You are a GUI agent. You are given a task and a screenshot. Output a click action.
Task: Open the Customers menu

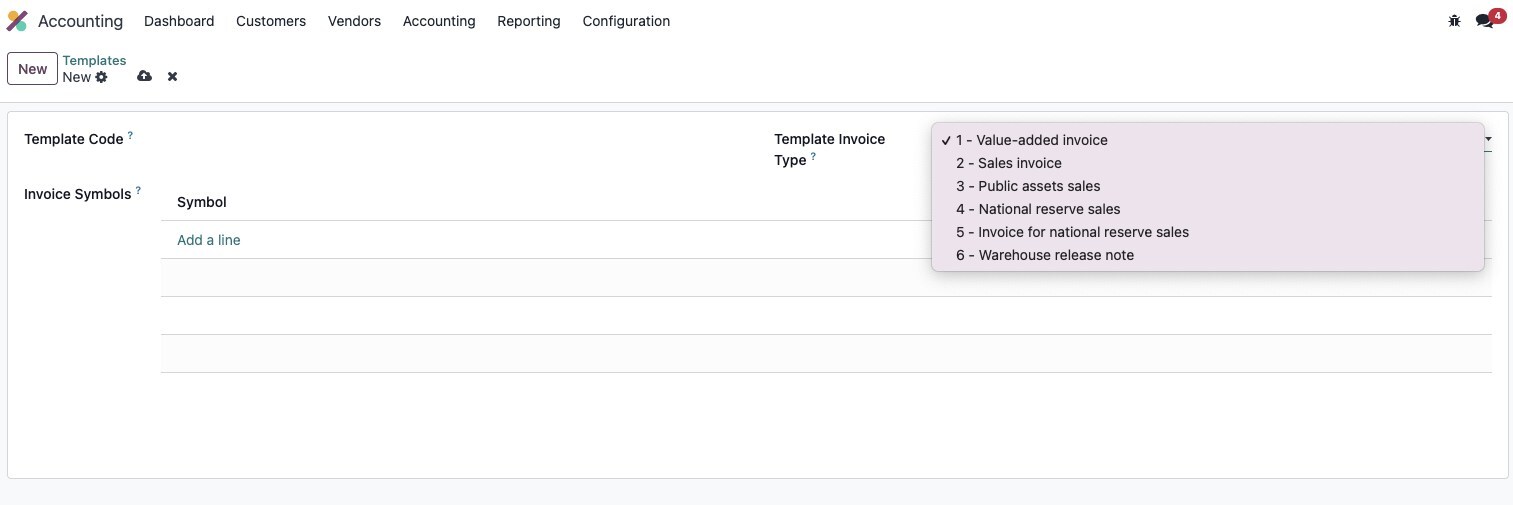coord(271,21)
